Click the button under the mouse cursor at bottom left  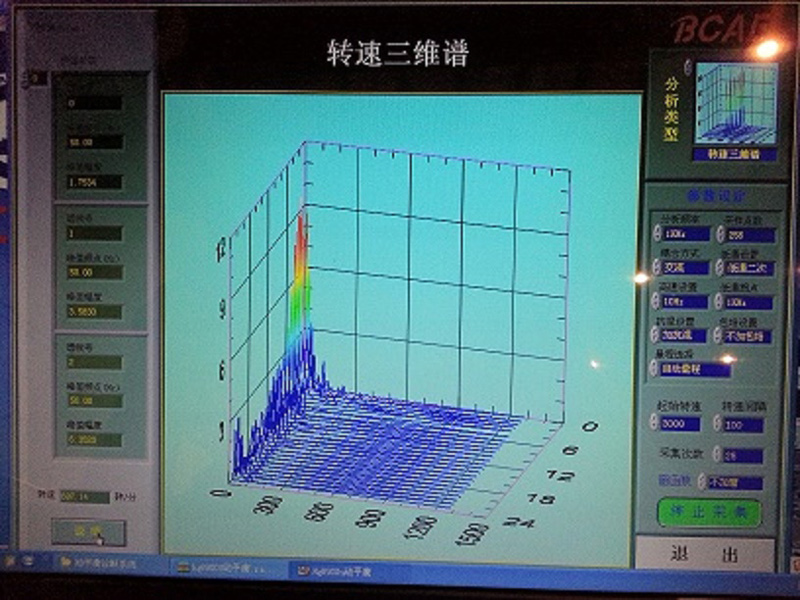coord(88,532)
